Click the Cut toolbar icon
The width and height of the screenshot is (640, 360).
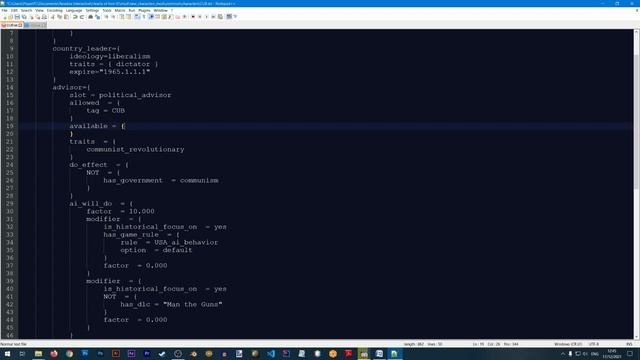click(53, 17)
